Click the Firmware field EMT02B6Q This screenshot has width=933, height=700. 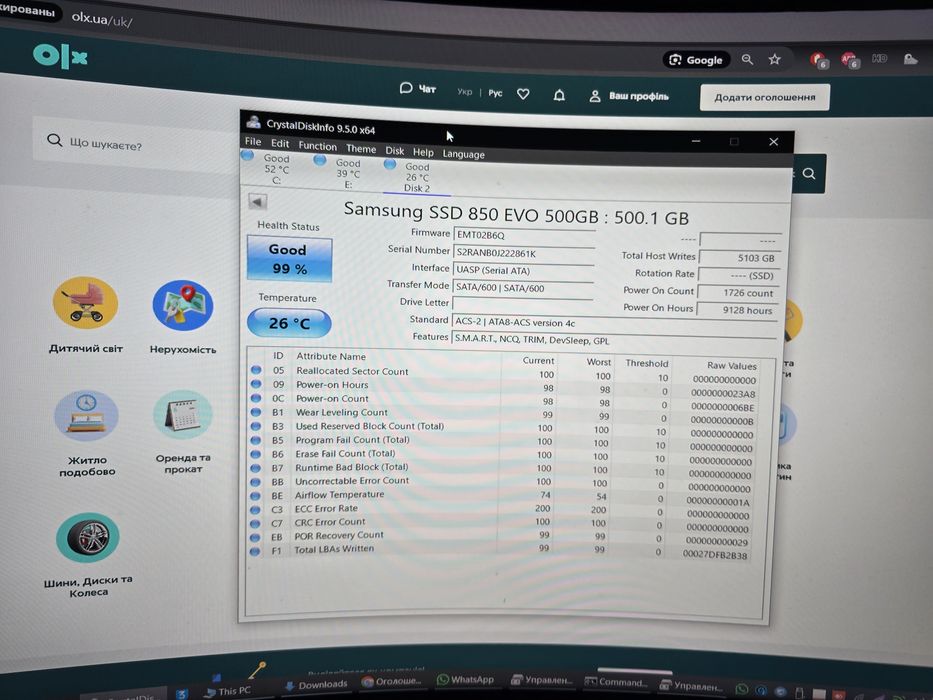pos(524,235)
